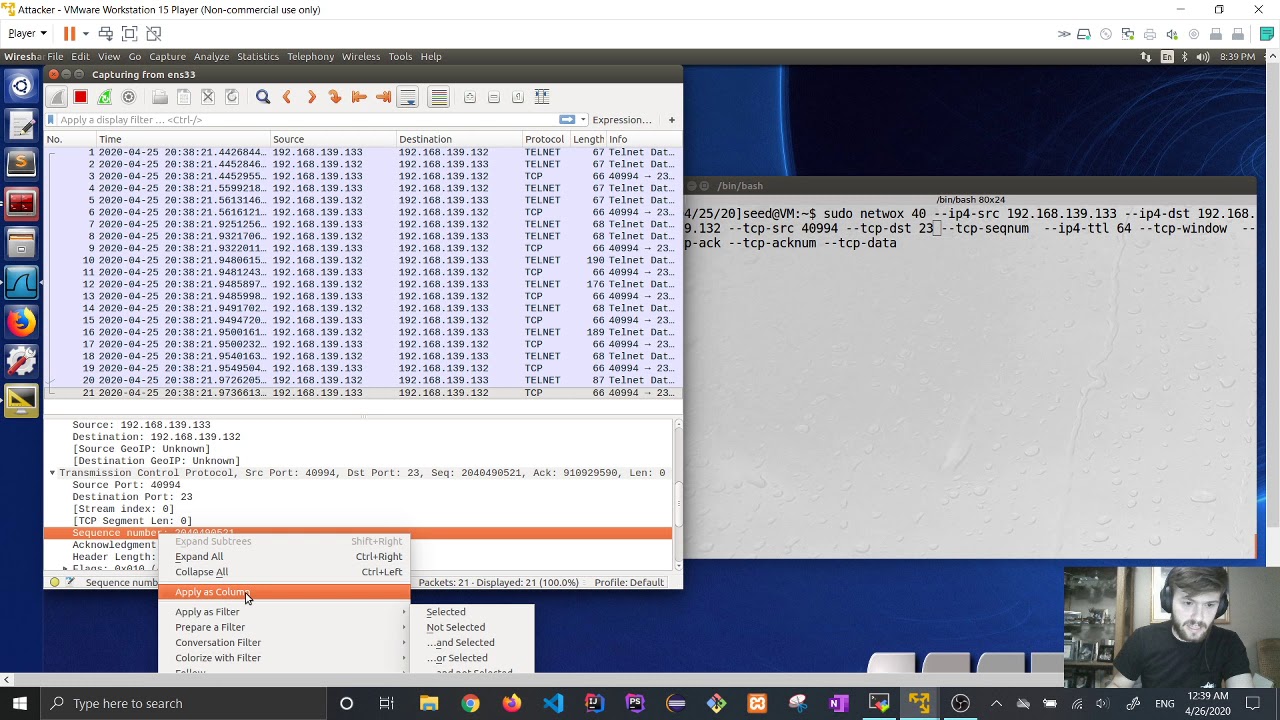This screenshot has width=1280, height=720.
Task: Restart the current capture with the green fin icon
Action: click(104, 97)
